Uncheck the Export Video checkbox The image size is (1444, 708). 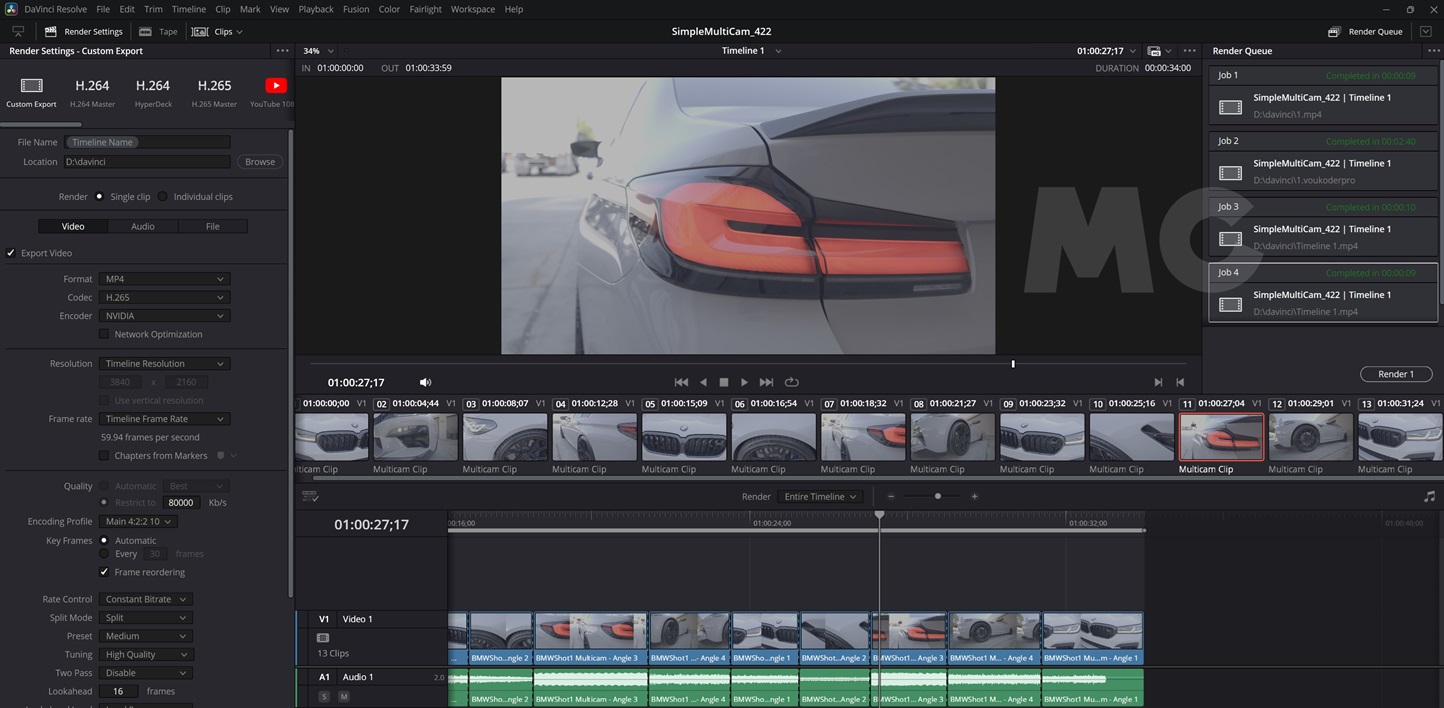click(x=11, y=253)
